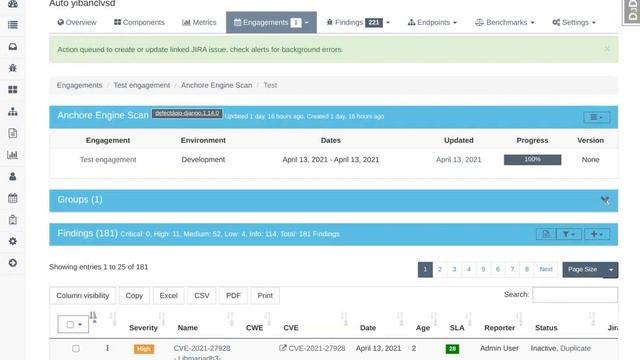
Task: Open the Engagements tab
Action: click(x=271, y=22)
